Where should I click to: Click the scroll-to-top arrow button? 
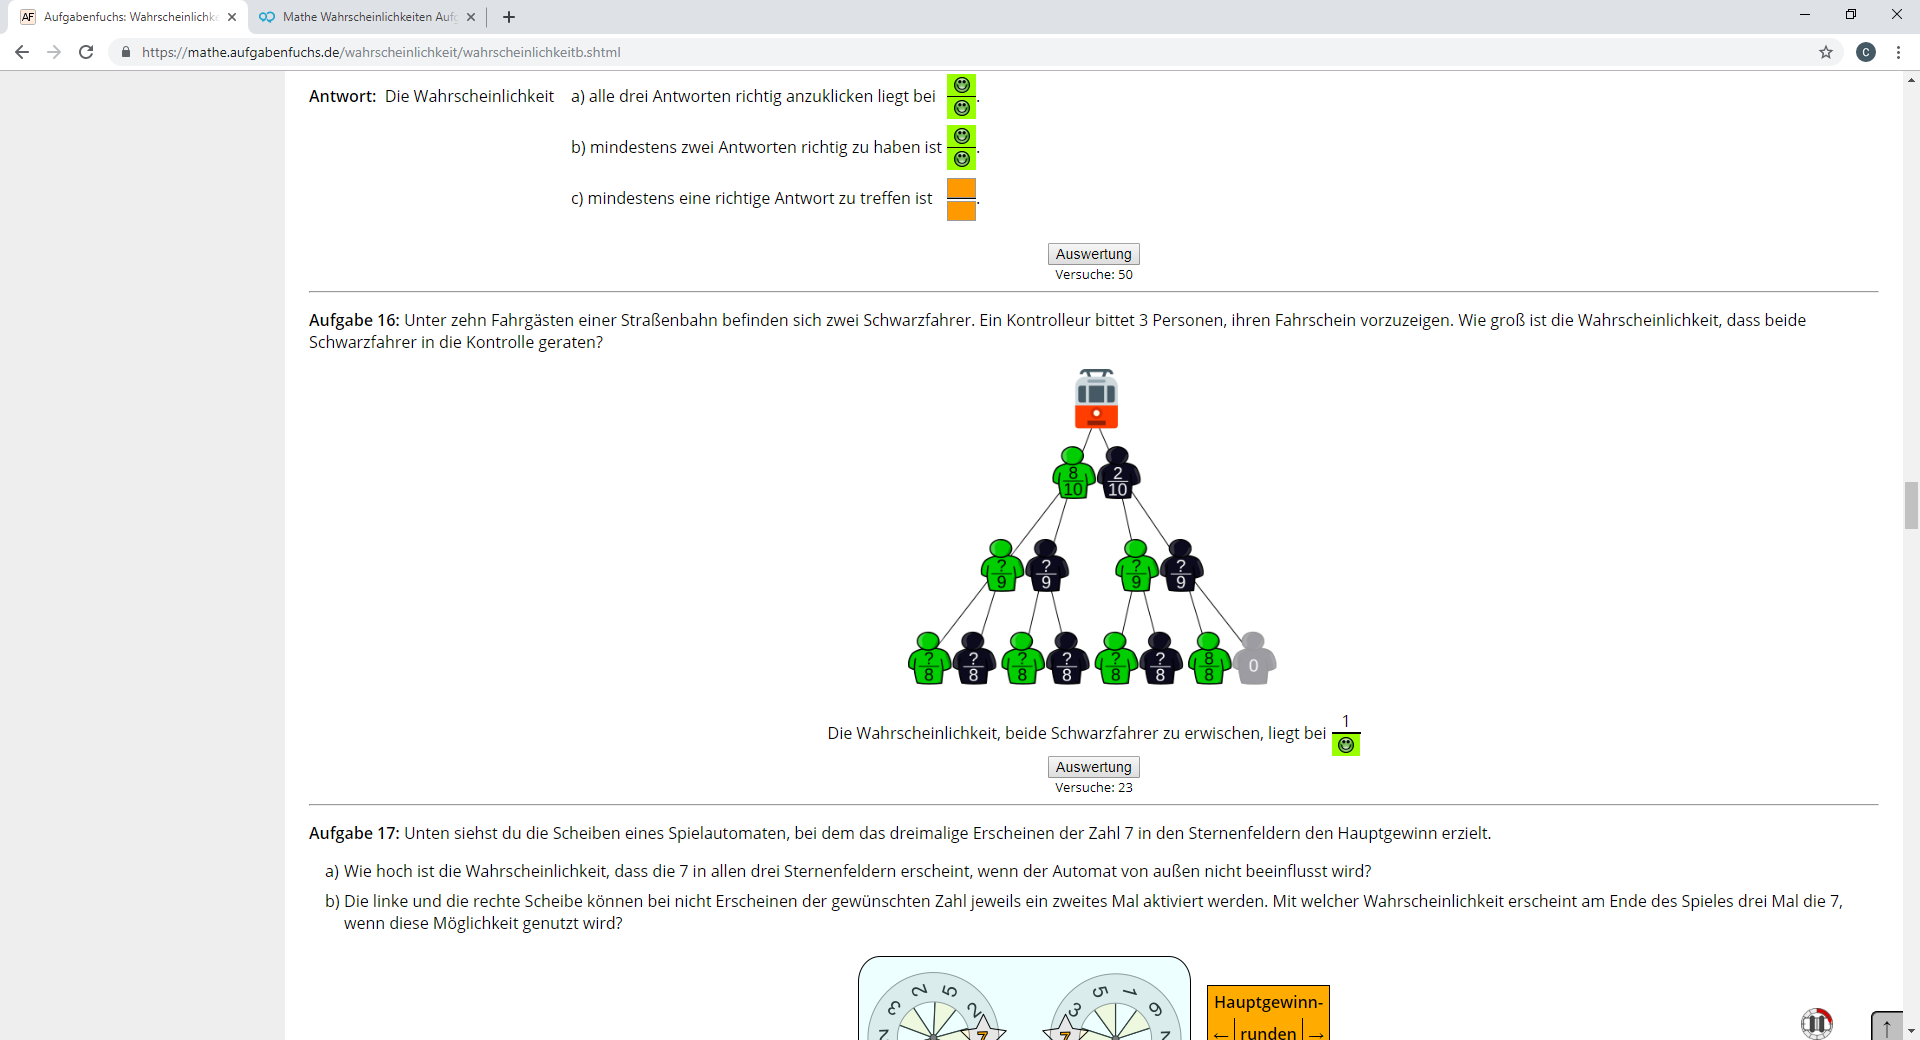tap(1886, 1026)
